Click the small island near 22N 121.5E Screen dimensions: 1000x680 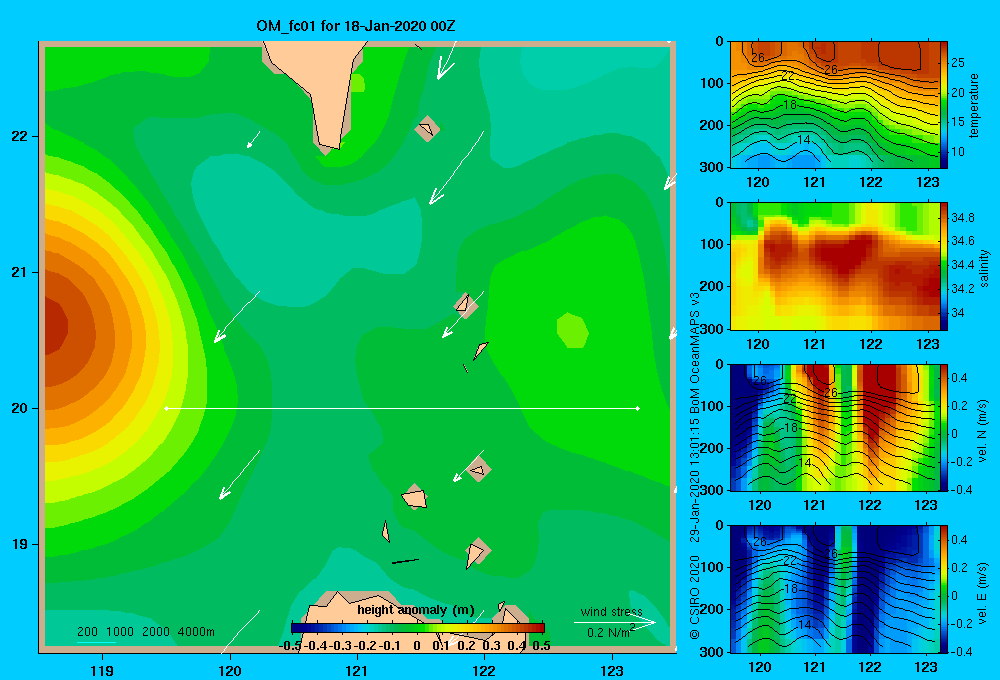click(427, 129)
